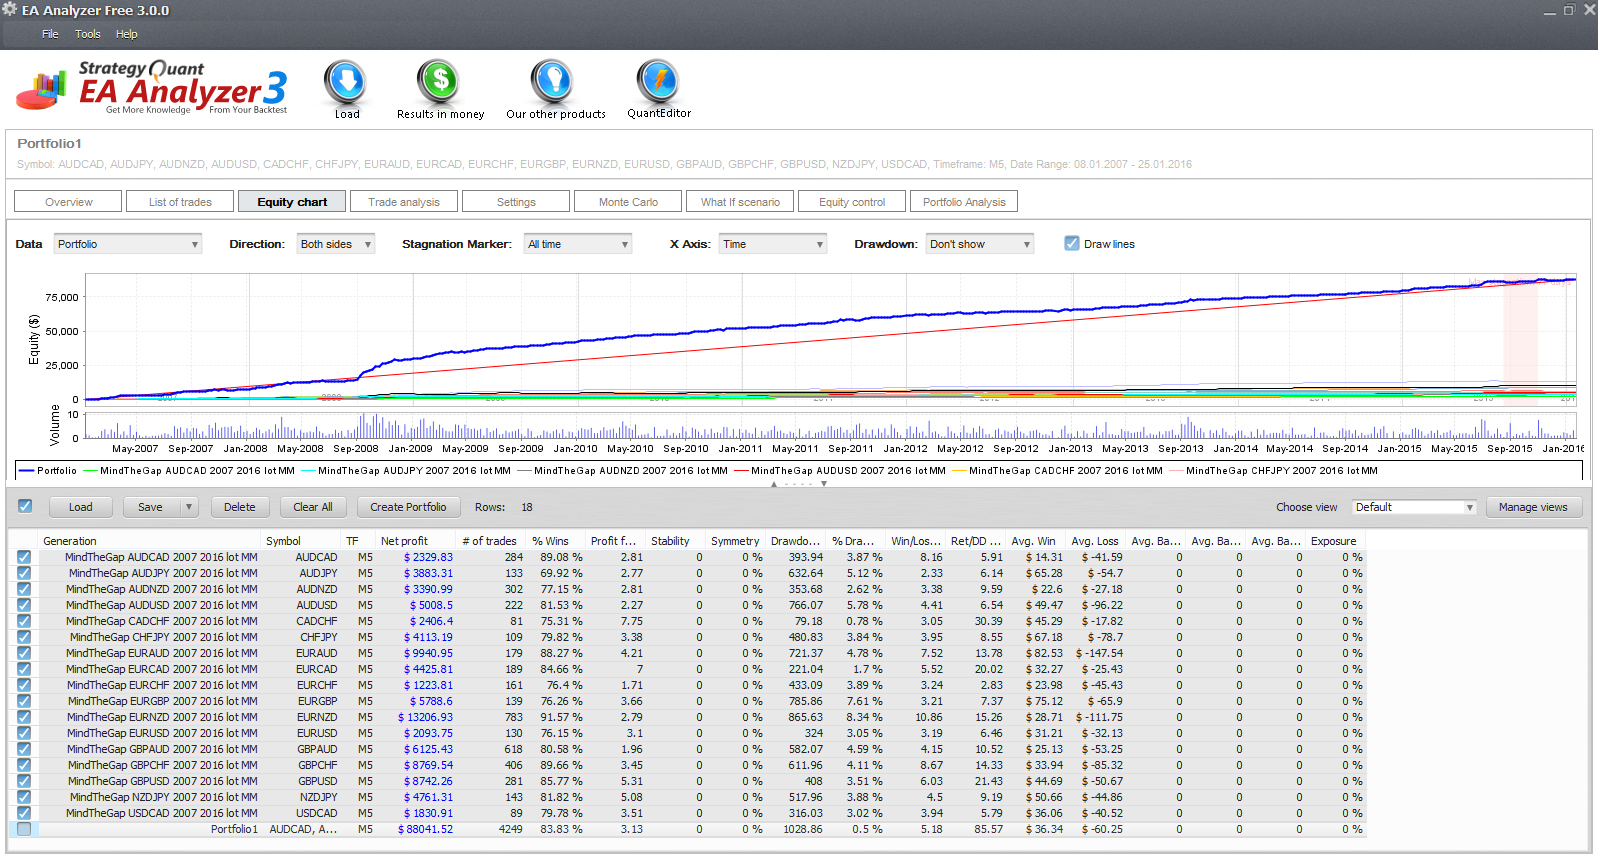The height and width of the screenshot is (857, 1598).
Task: Open Results in money icon
Action: (x=439, y=82)
